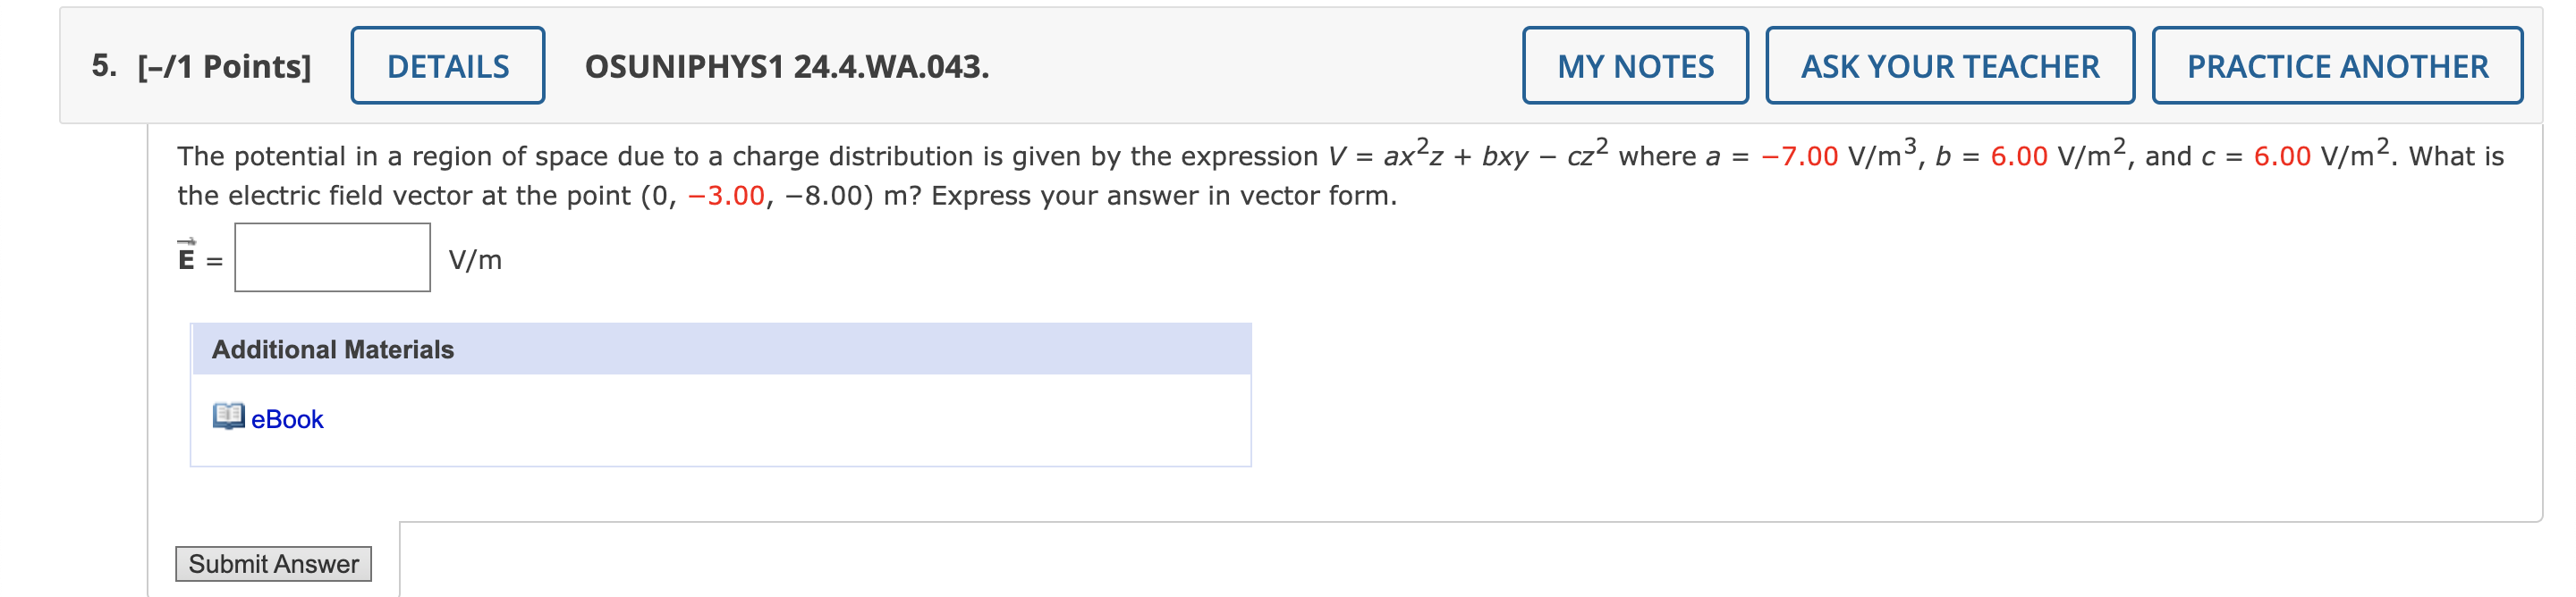Click the red 6.00 value for b
2576x597 pixels.
(2019, 156)
